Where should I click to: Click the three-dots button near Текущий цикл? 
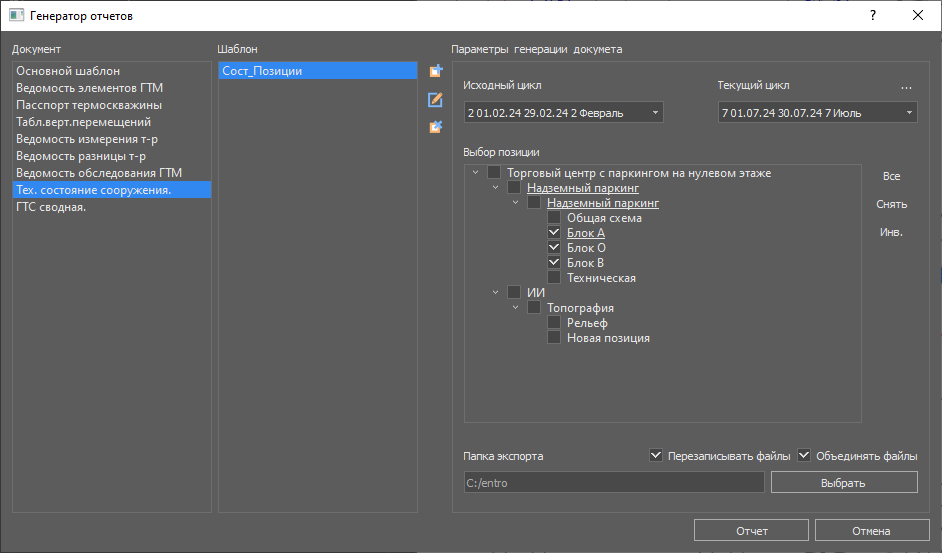tap(906, 86)
